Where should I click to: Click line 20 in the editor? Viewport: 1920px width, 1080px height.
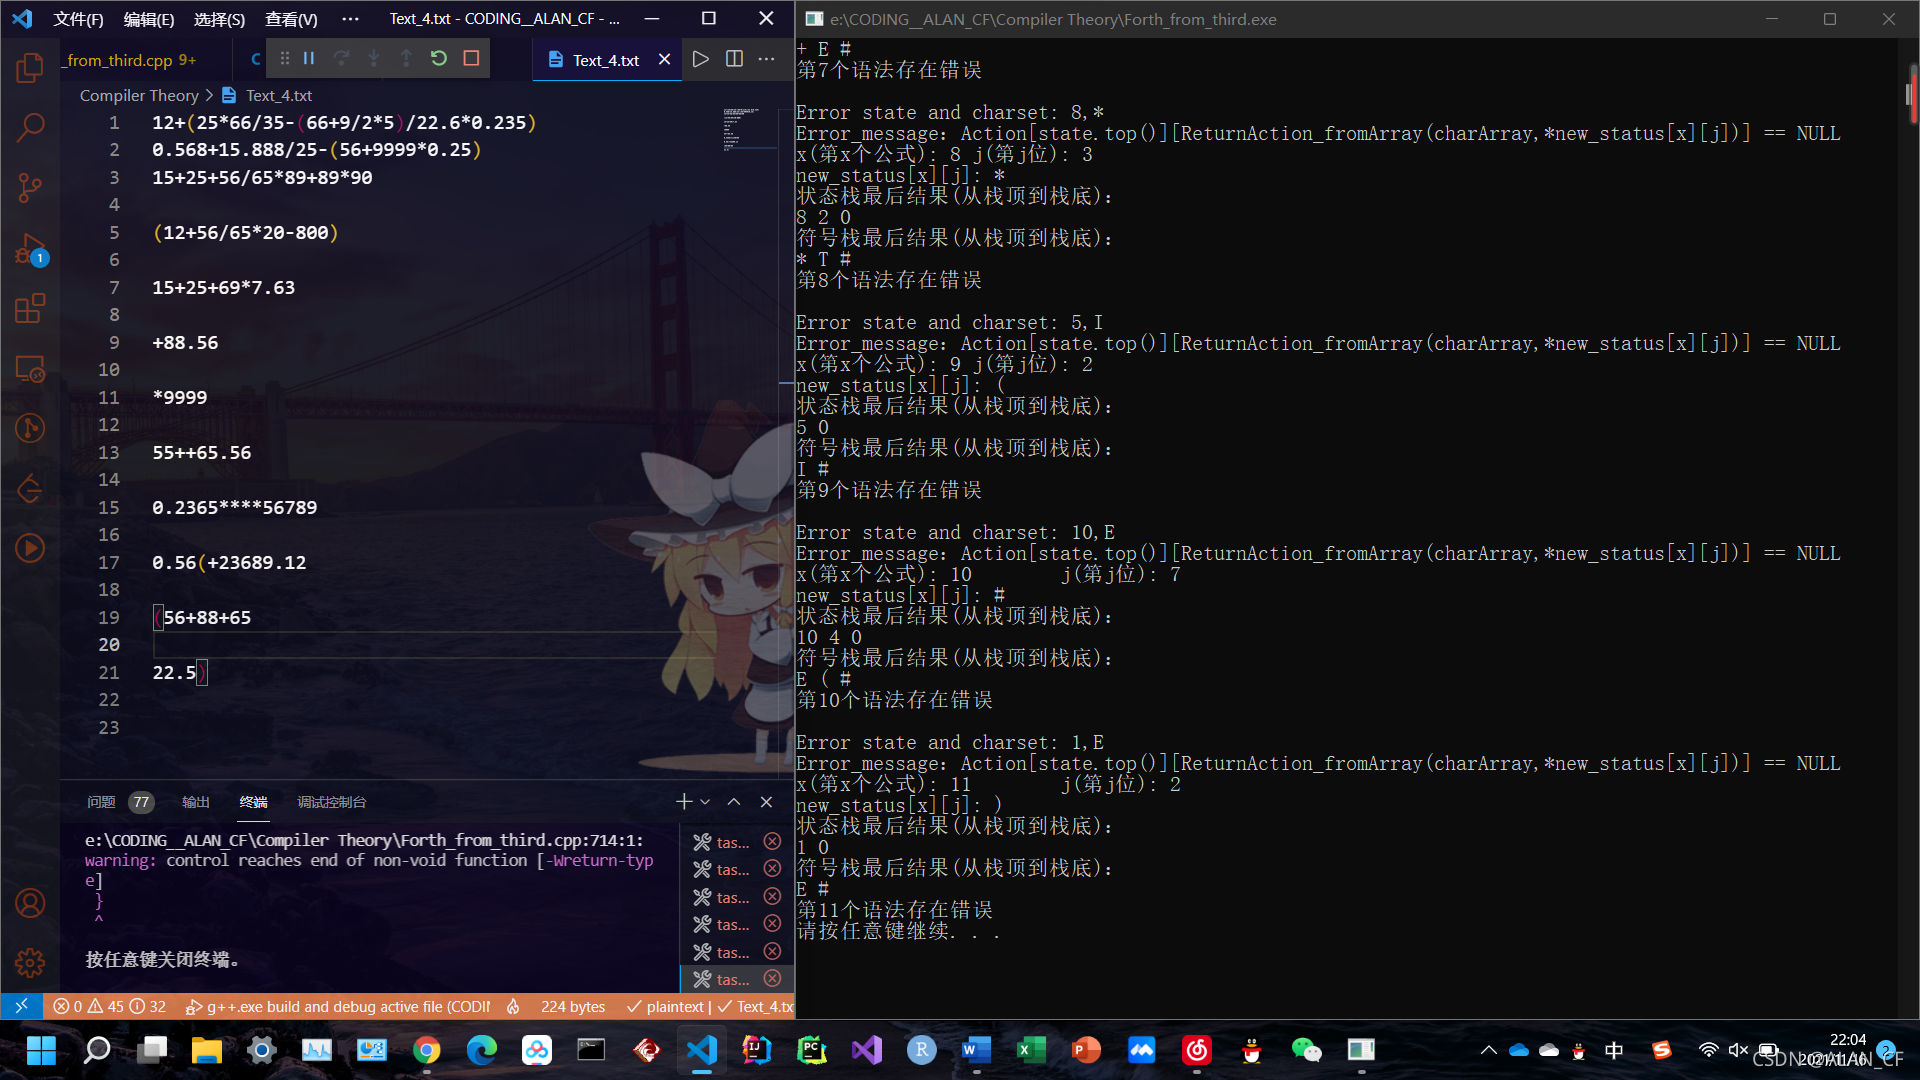pyautogui.click(x=400, y=645)
